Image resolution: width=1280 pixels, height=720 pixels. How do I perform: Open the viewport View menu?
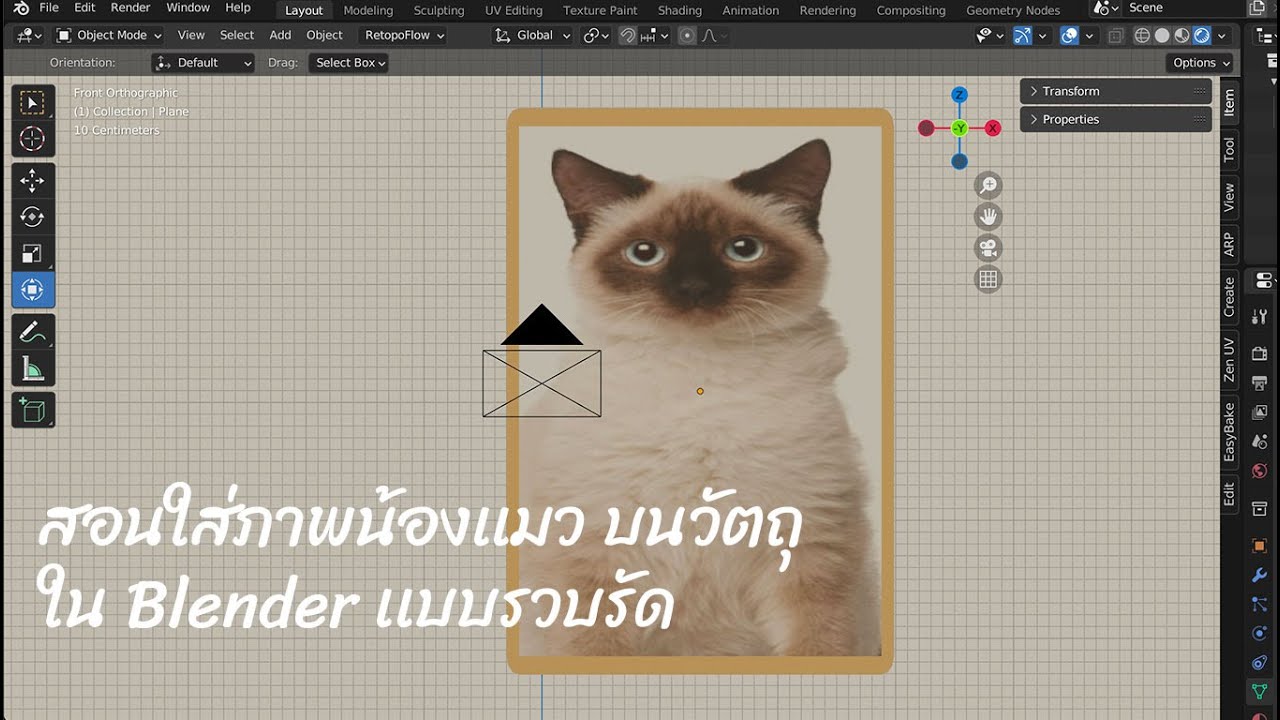pyautogui.click(x=191, y=35)
